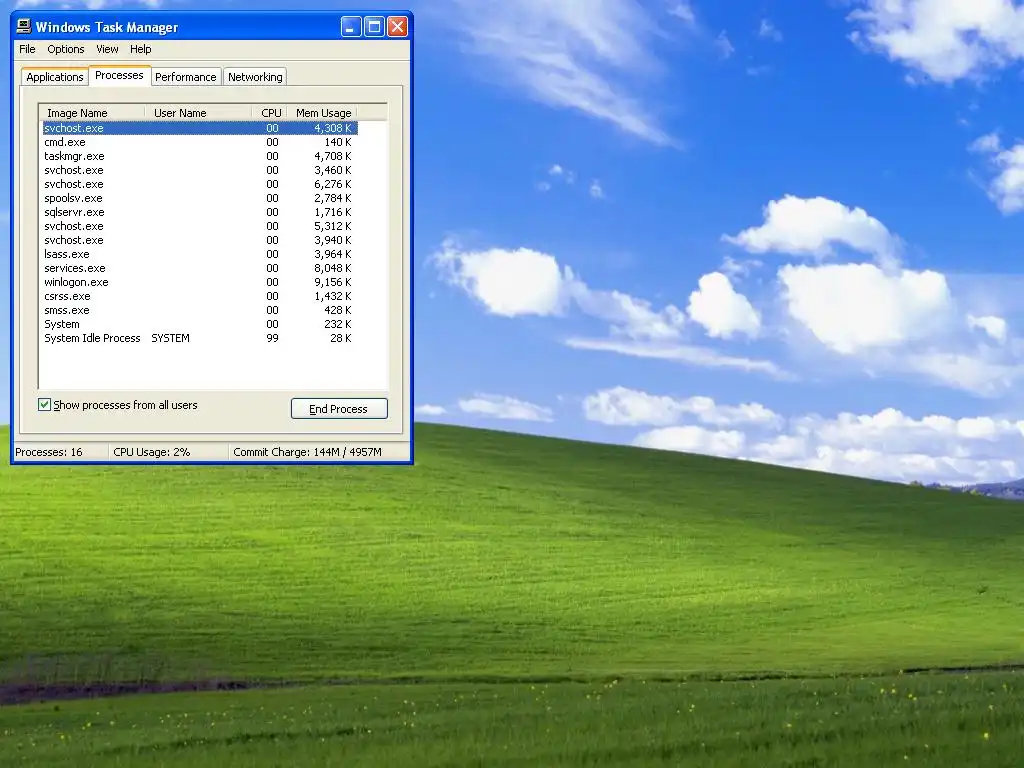Select svchost.exe using 4,308 K
The height and width of the screenshot is (768, 1024).
point(200,128)
